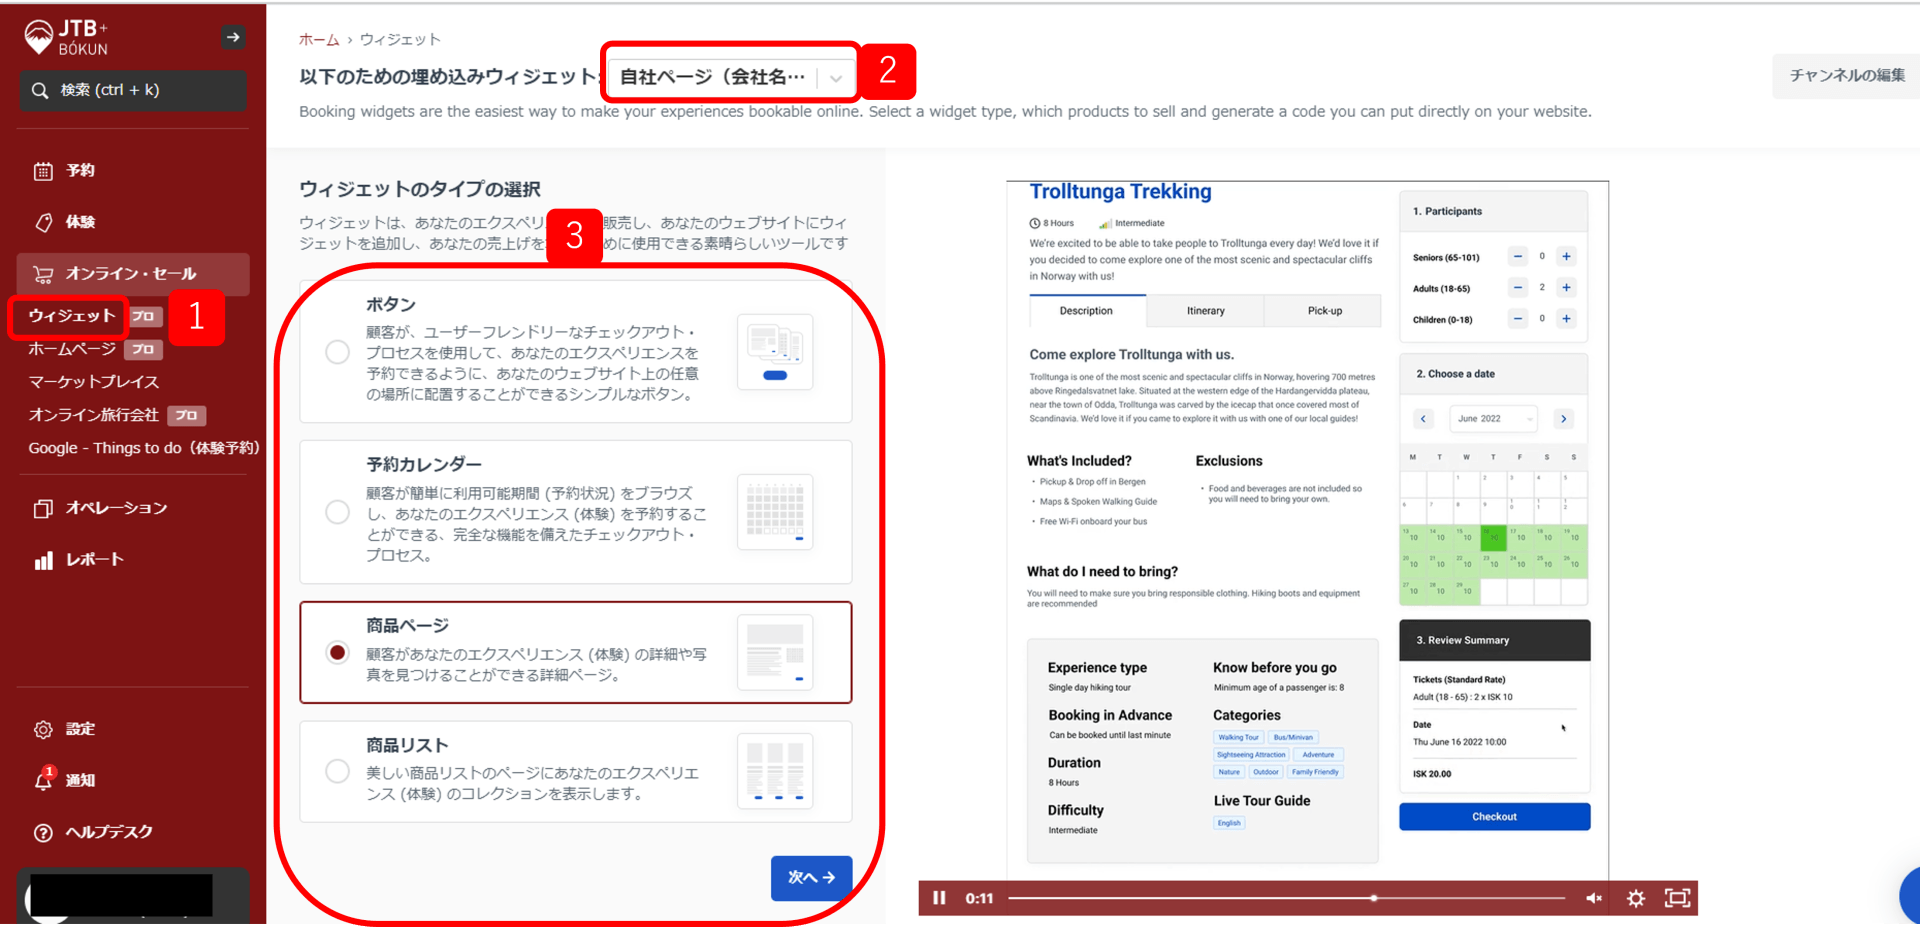Select the ボタン widget type radio
The height and width of the screenshot is (927, 1920).
337,352
